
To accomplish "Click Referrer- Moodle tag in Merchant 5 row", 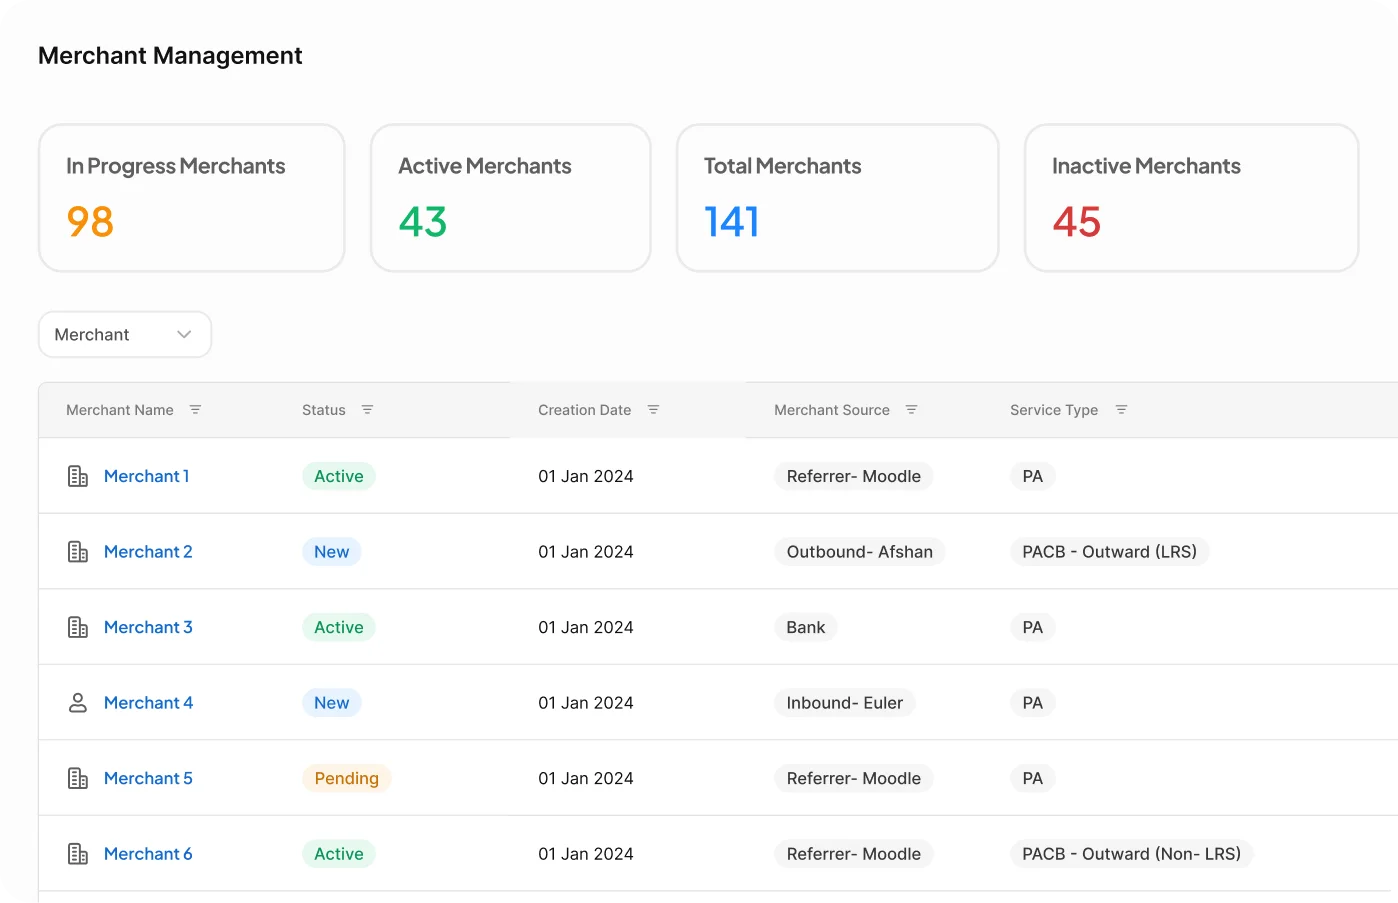I will point(854,778).
